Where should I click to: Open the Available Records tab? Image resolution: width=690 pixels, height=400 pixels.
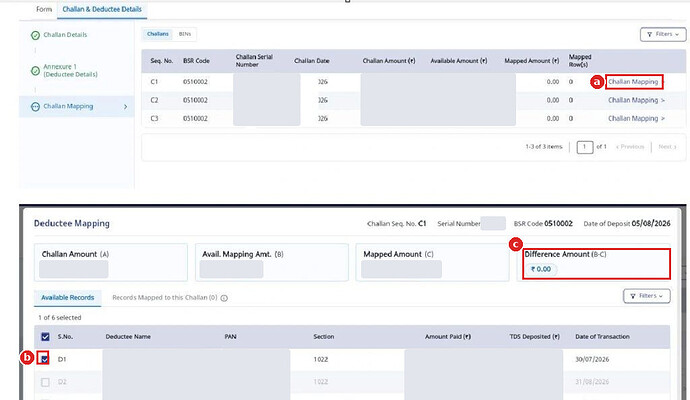(68, 297)
